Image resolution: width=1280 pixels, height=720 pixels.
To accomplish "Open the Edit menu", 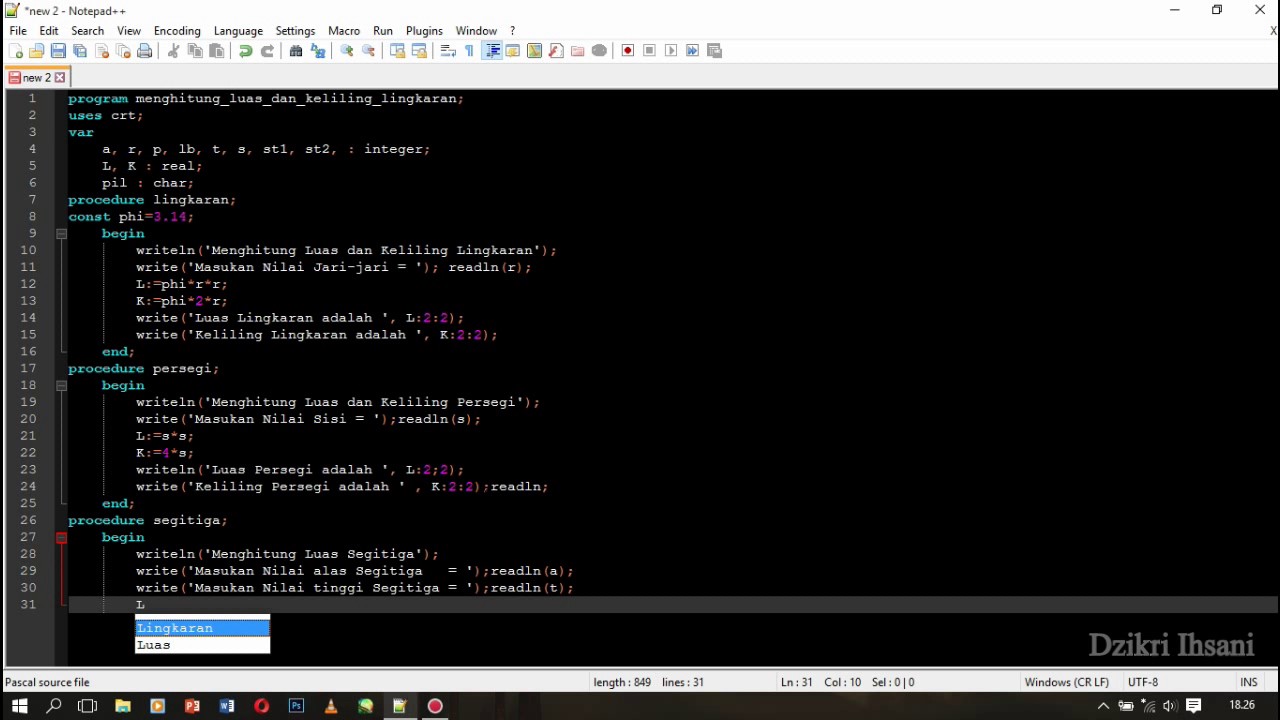I will 49,31.
